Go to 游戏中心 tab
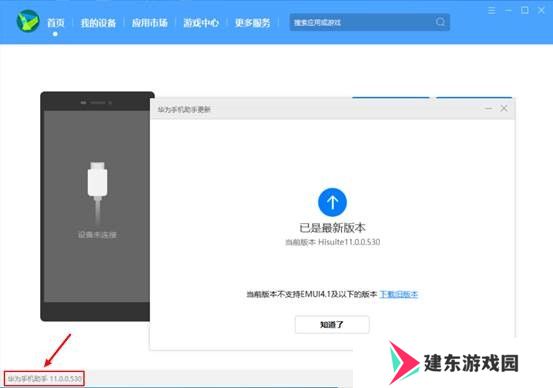Image resolution: width=553 pixels, height=388 pixels. [x=201, y=23]
